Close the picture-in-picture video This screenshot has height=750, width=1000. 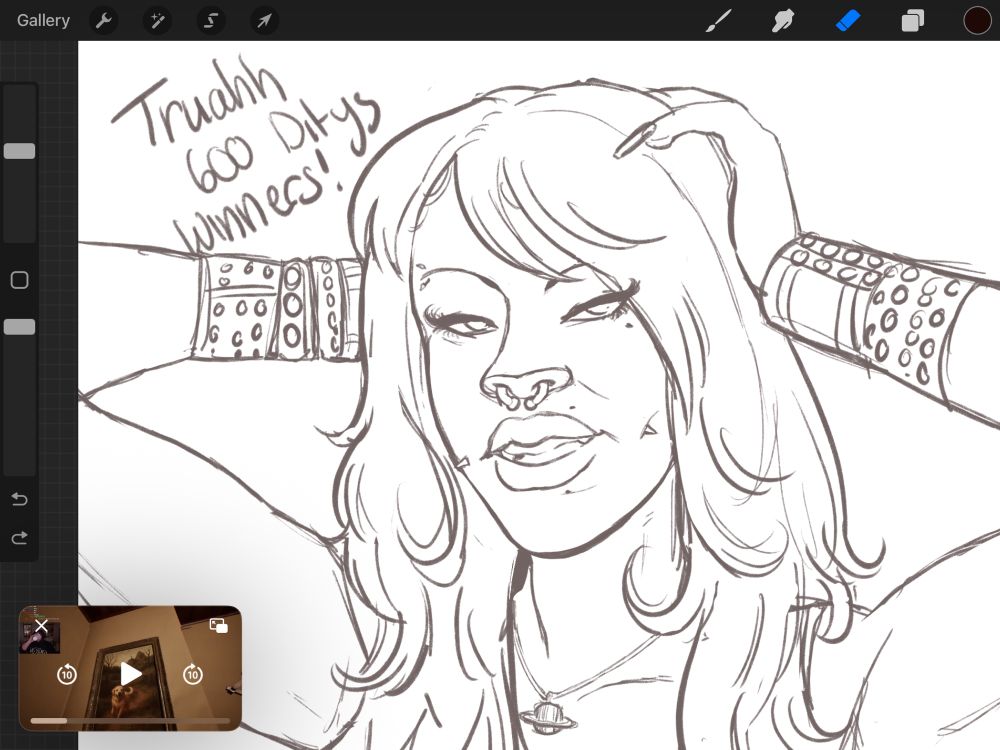tap(41, 626)
